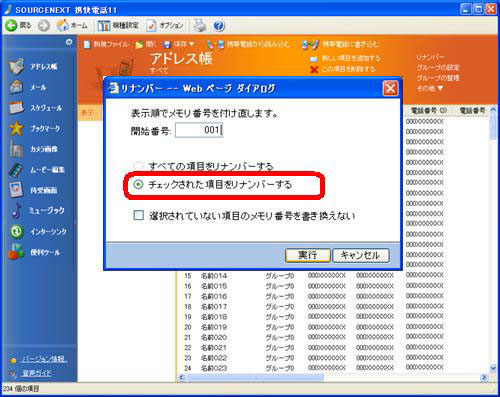Image resolution: width=500 pixels, height=397 pixels.
Task: Open インターシンク in the sidebar
Action: tap(38, 231)
